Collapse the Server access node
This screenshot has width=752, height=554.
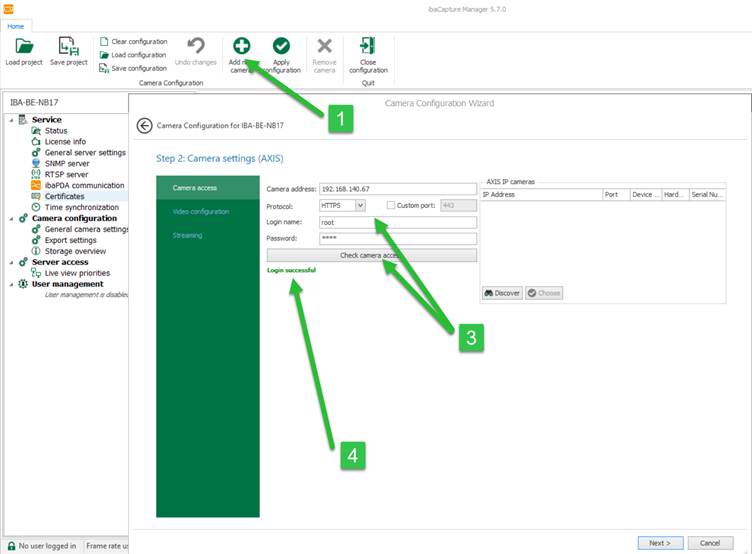coord(11,262)
